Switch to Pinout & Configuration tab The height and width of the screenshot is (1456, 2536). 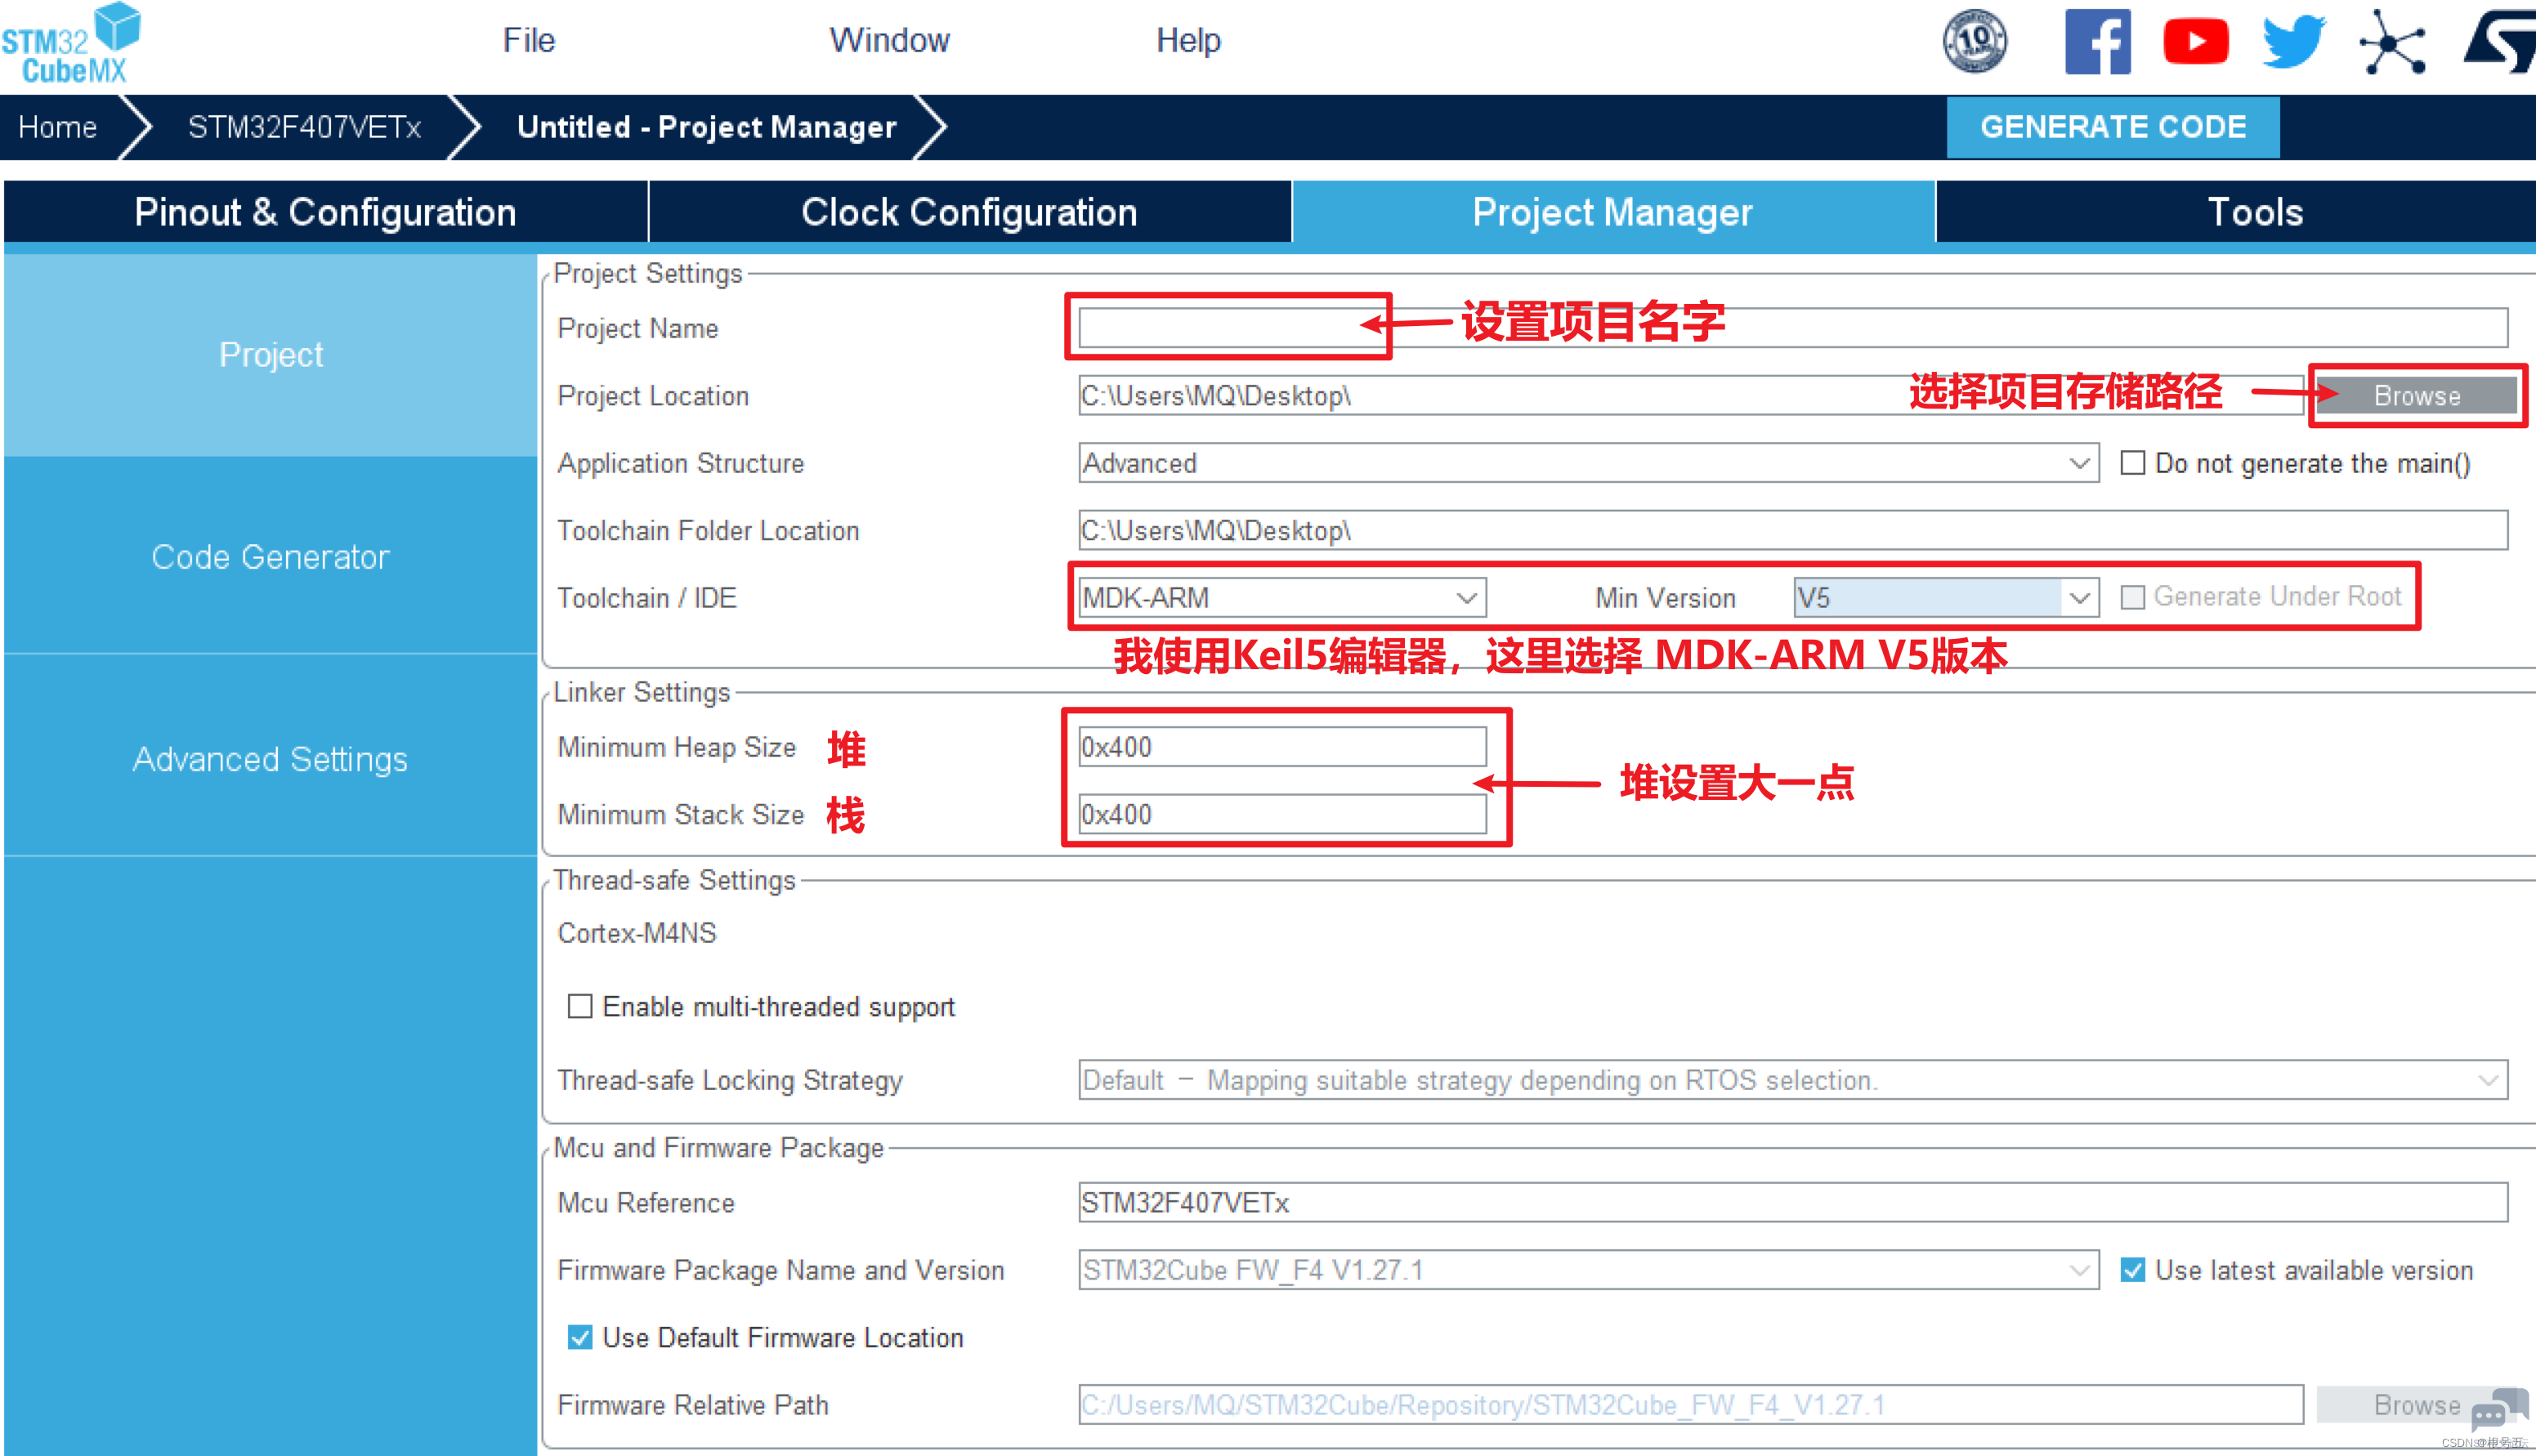pyautogui.click(x=325, y=212)
